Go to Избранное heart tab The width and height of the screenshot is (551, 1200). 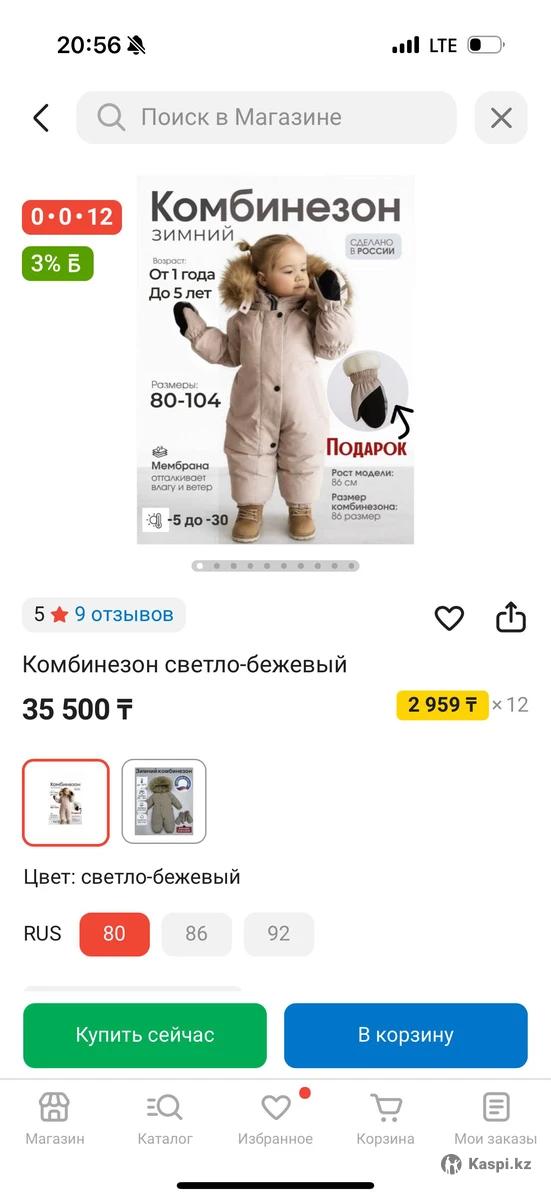[275, 1119]
